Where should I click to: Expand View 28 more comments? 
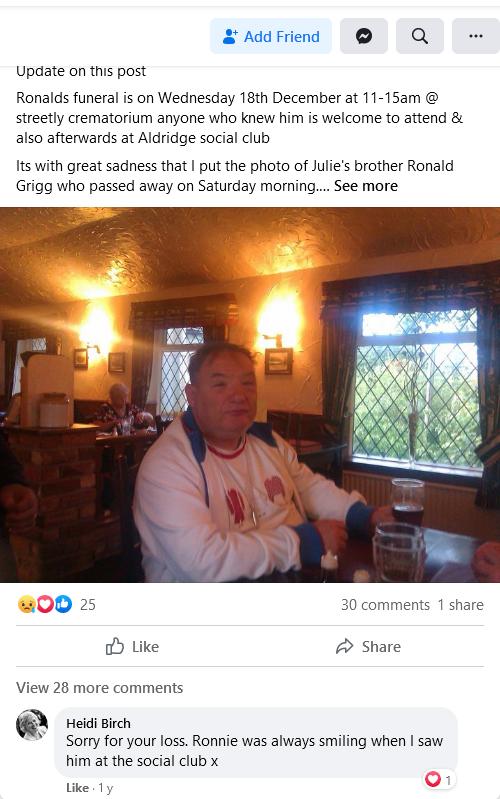click(99, 688)
